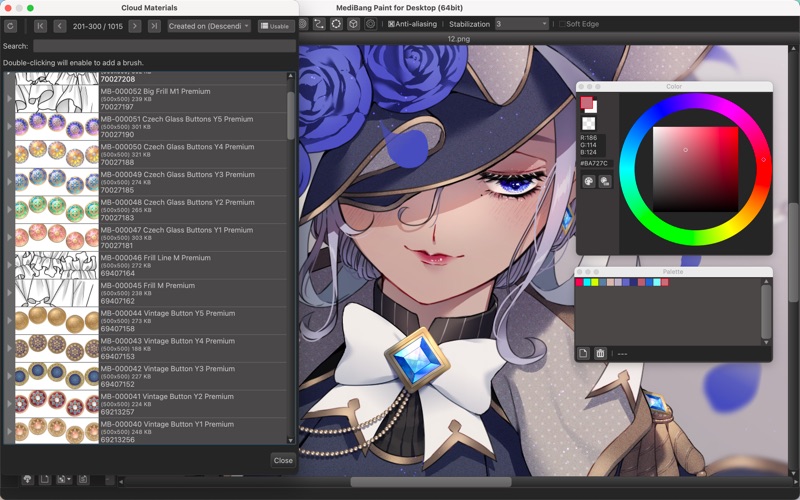Click the concentric circle snap settings icon

pyautogui.click(x=371, y=24)
